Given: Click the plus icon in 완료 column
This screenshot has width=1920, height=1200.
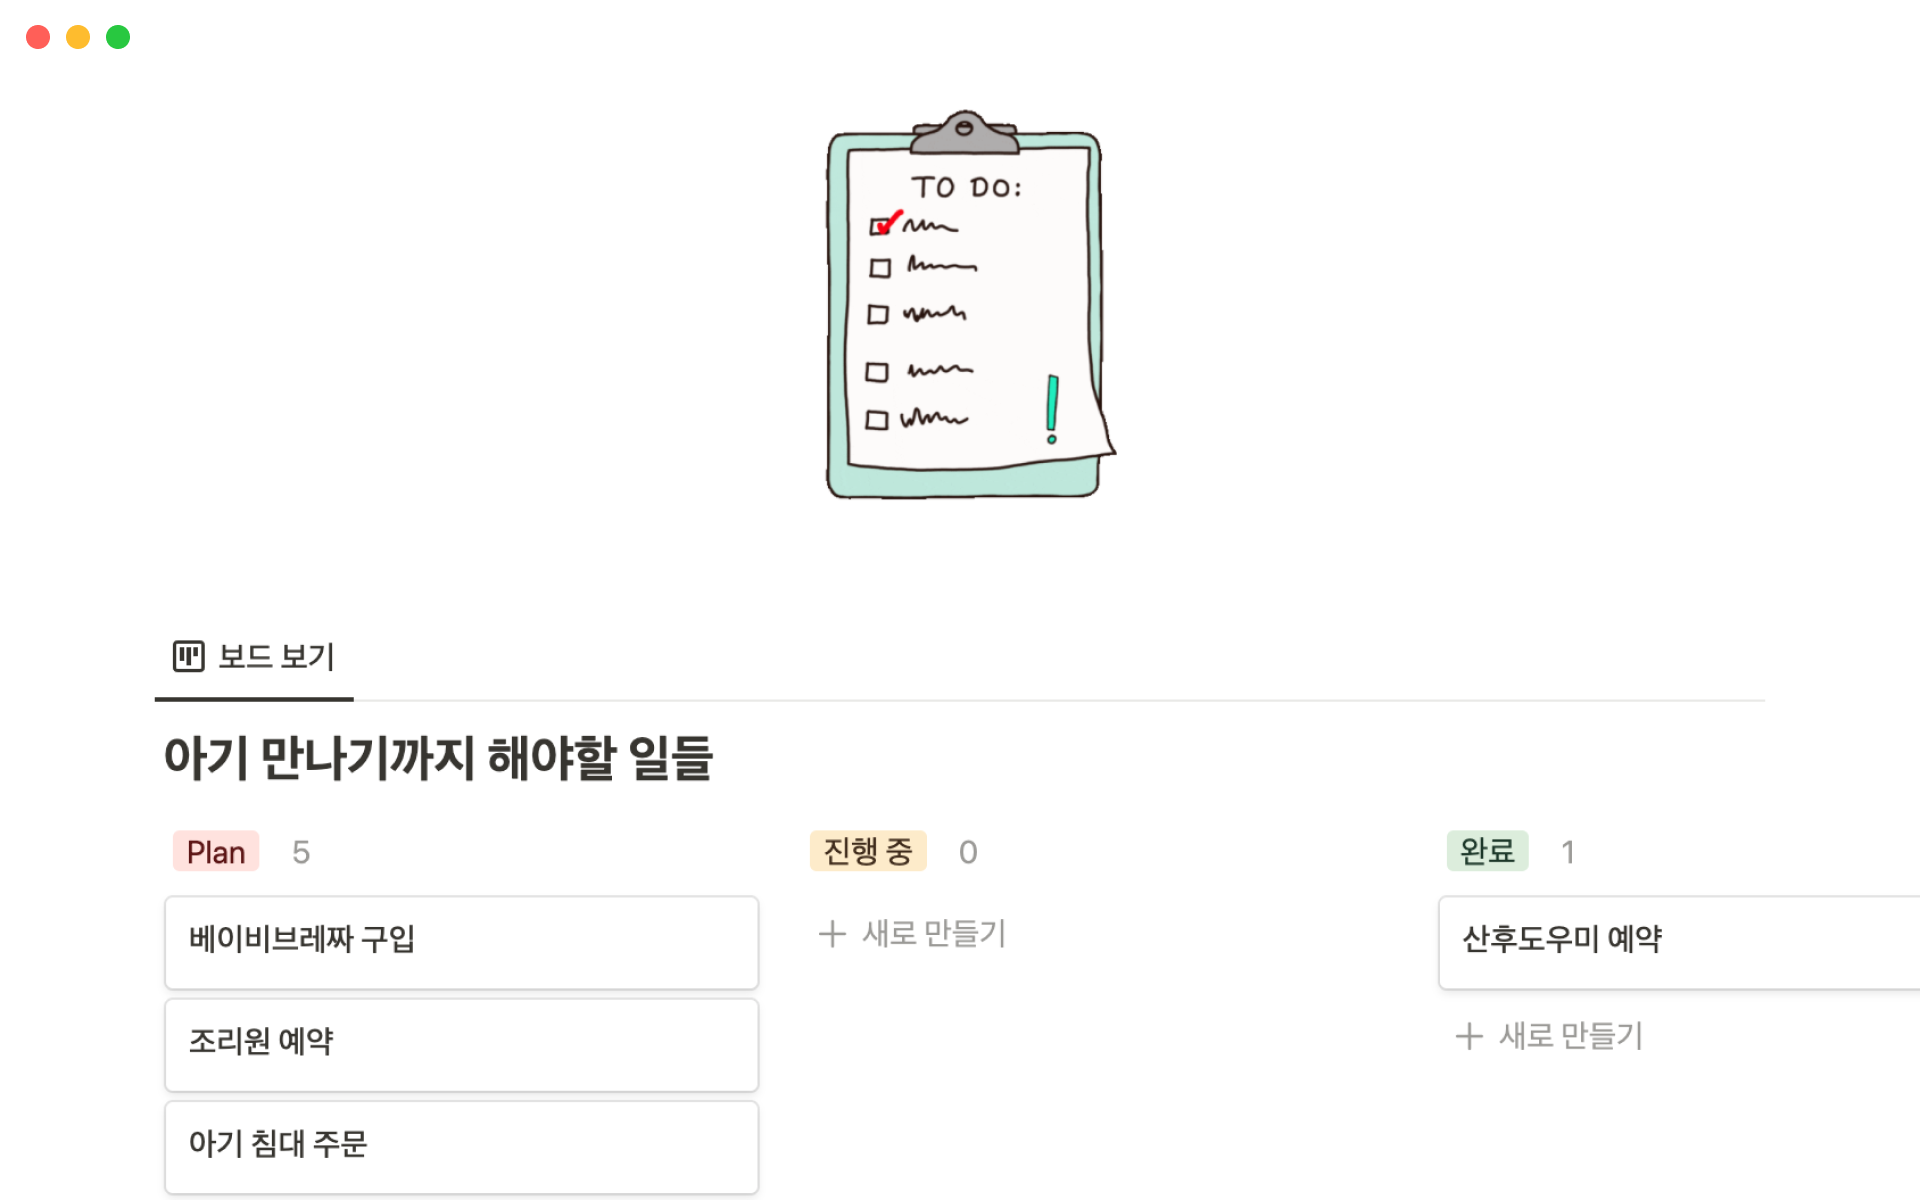Looking at the screenshot, I should coord(1469,1036).
